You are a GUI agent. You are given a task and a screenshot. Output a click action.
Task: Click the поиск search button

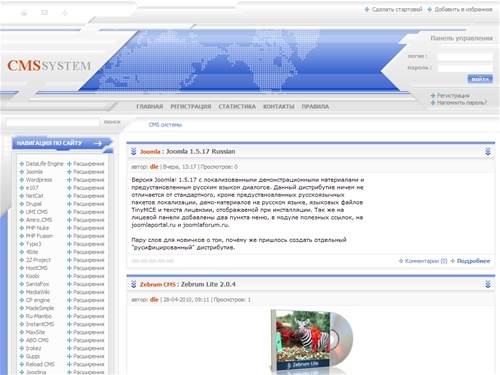click(112, 122)
